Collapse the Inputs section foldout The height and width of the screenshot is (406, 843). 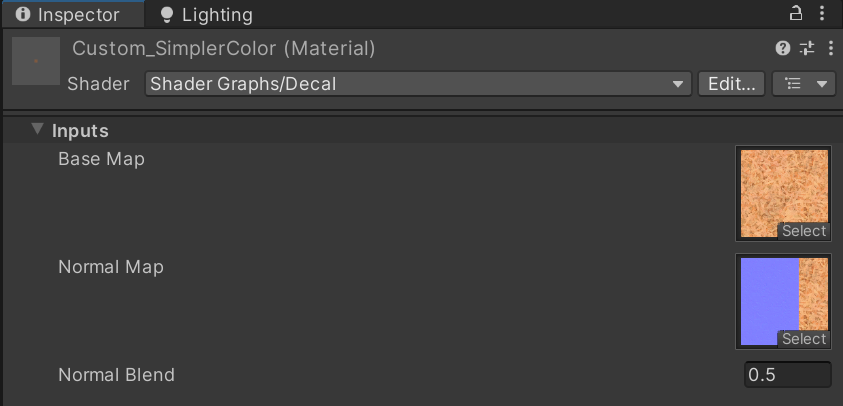coord(37,130)
